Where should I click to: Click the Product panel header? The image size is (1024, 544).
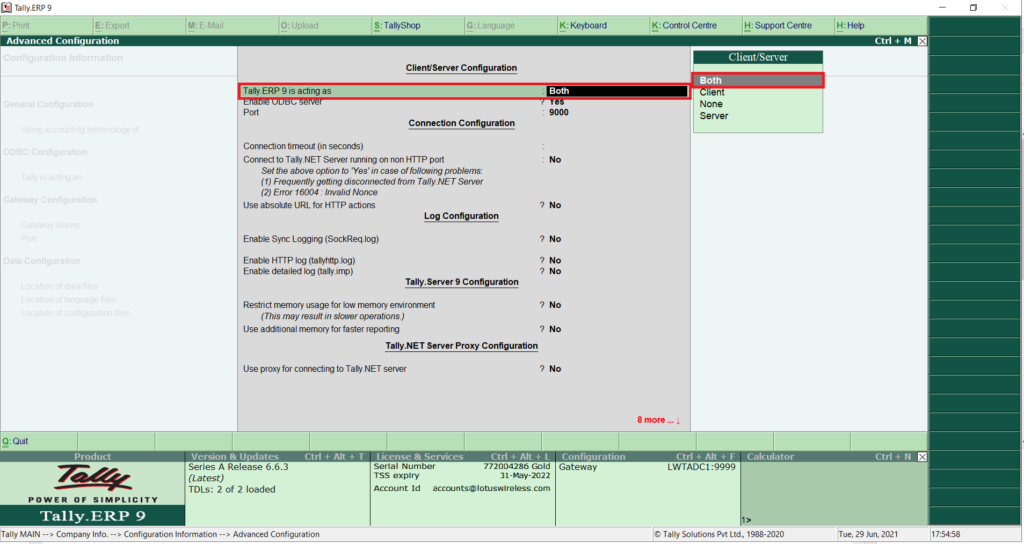point(93,456)
